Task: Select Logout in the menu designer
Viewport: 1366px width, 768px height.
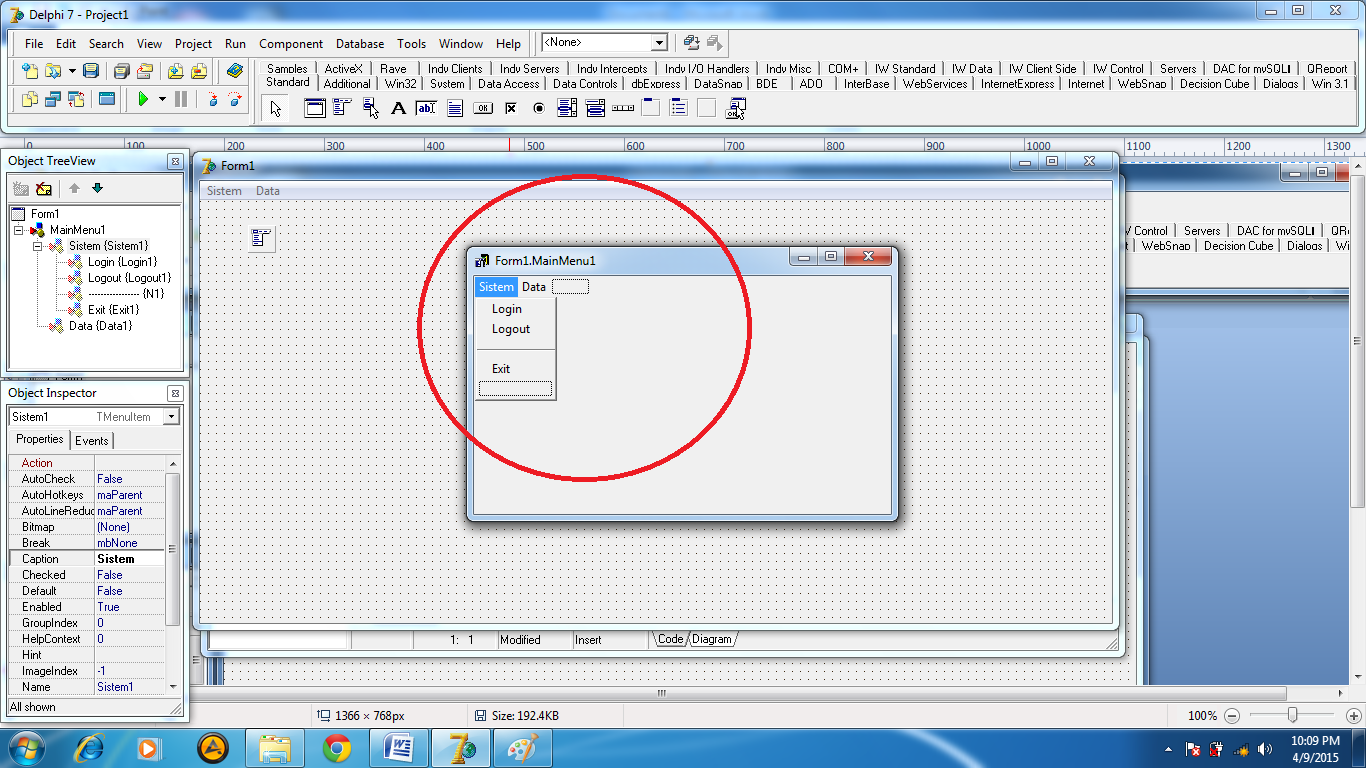Action: pyautogui.click(x=511, y=329)
